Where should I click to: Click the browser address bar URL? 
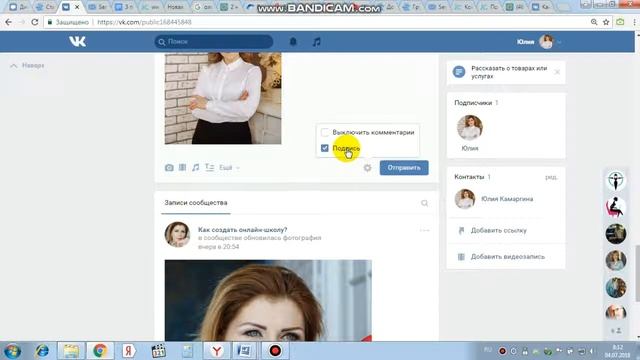coord(144,22)
